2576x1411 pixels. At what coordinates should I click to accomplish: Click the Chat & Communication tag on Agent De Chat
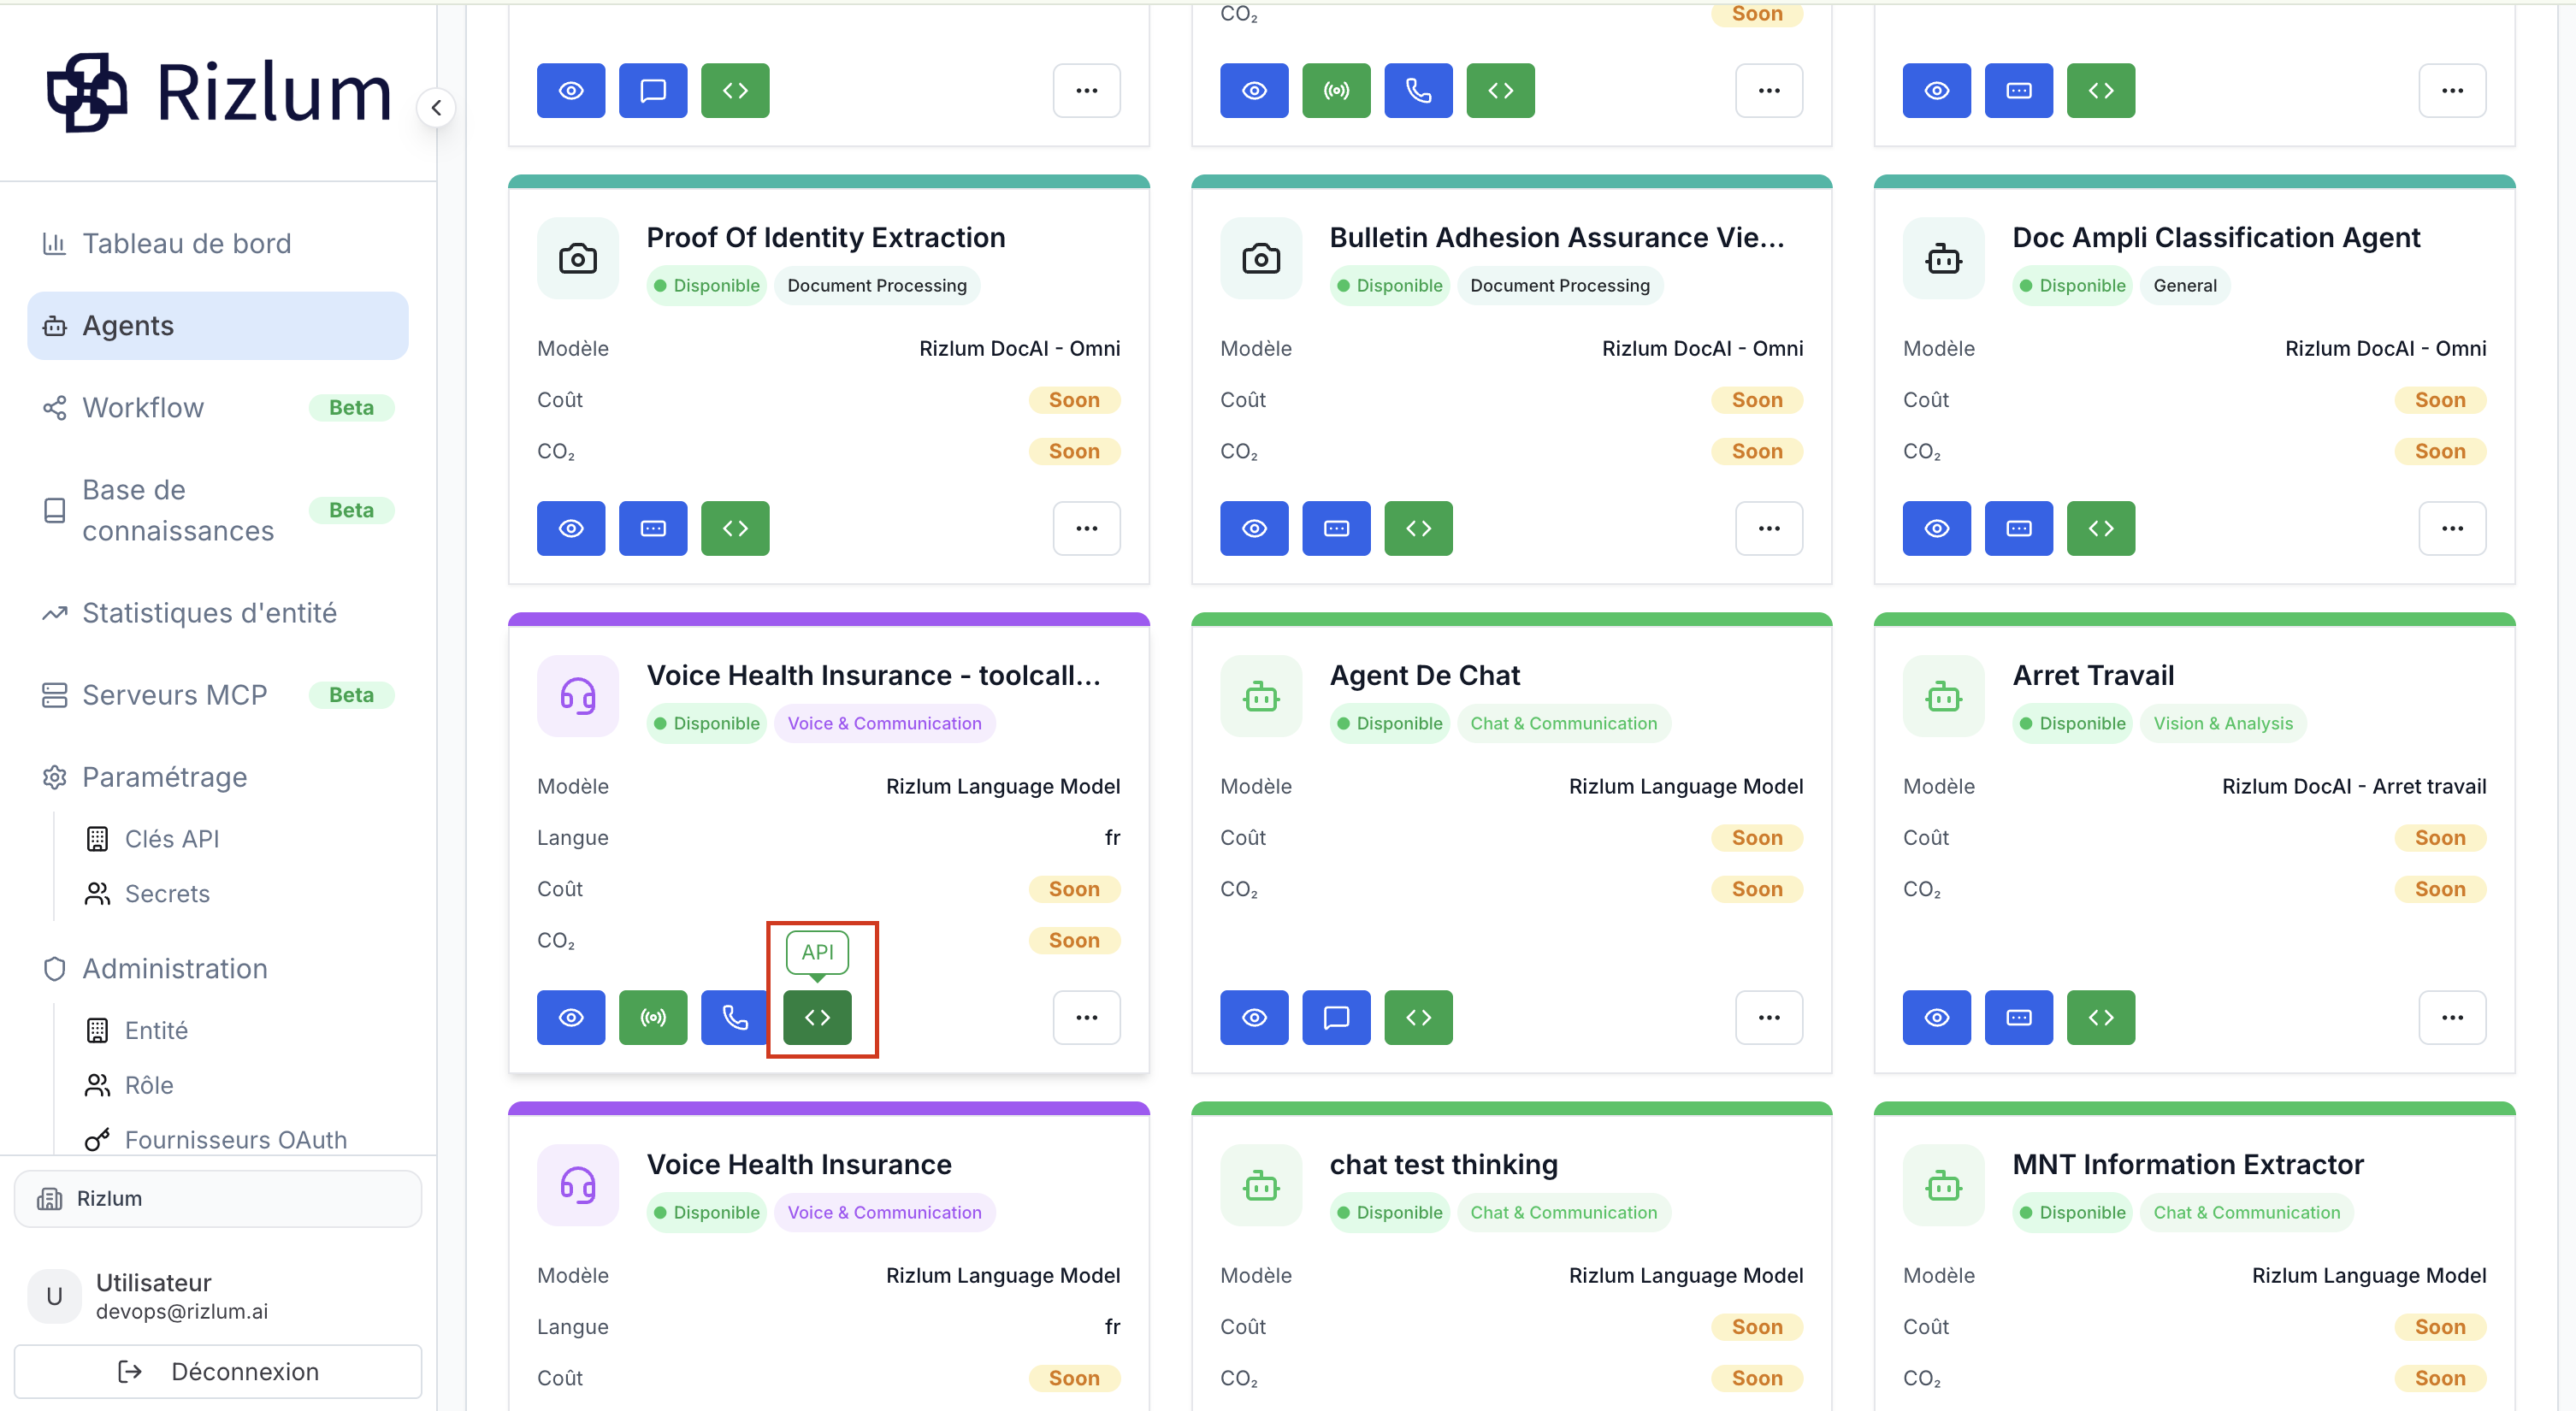coord(1564,723)
